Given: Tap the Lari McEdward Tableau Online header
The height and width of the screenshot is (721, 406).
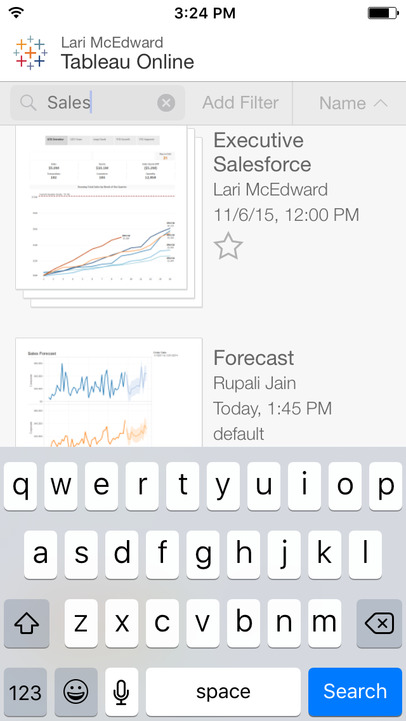Looking at the screenshot, I should tap(127, 53).
